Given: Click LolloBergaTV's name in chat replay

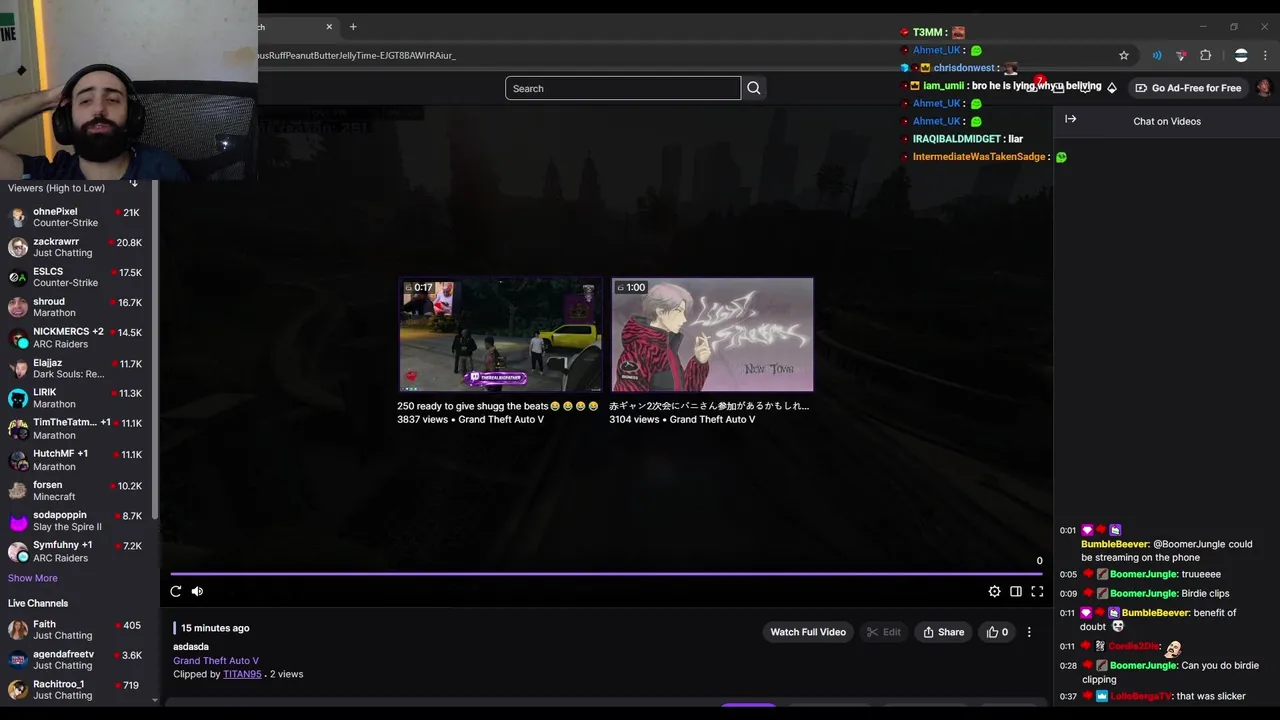Looking at the screenshot, I should pos(1141,696).
